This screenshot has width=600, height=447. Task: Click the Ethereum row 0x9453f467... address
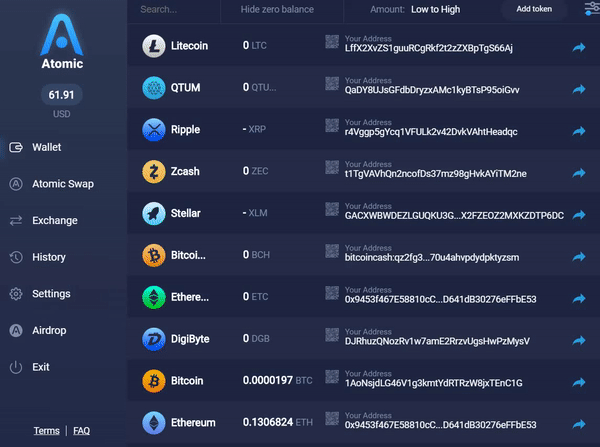(440, 425)
